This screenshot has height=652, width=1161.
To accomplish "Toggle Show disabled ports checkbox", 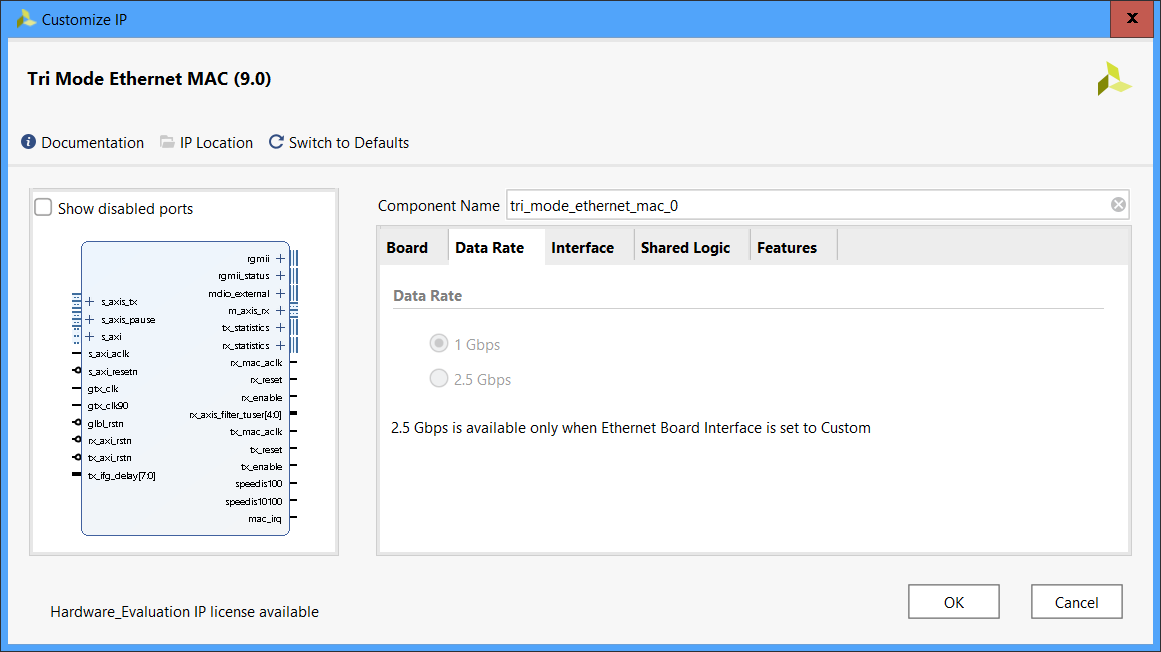I will (x=44, y=208).
